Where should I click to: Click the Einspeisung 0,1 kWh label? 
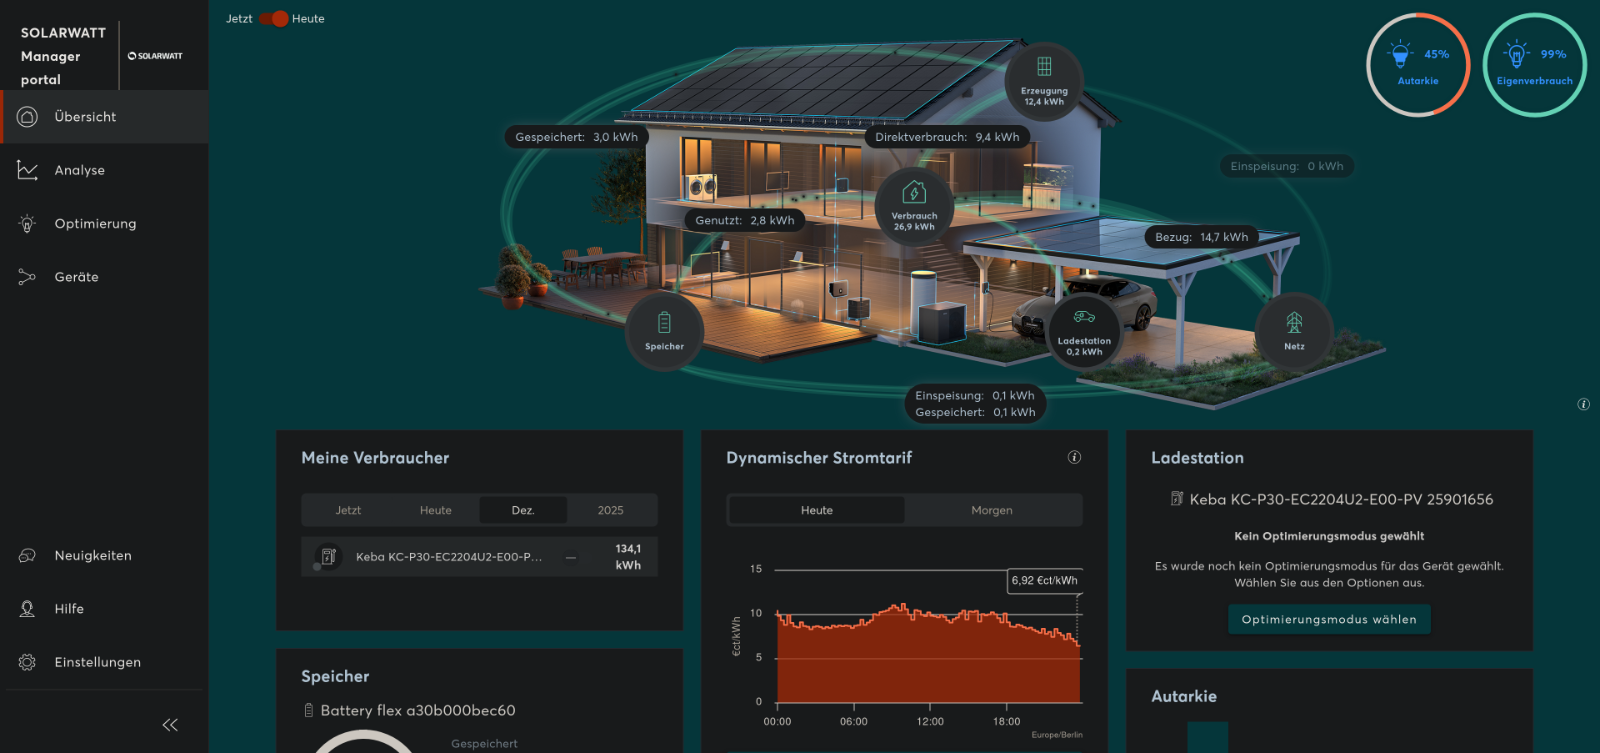click(x=975, y=395)
